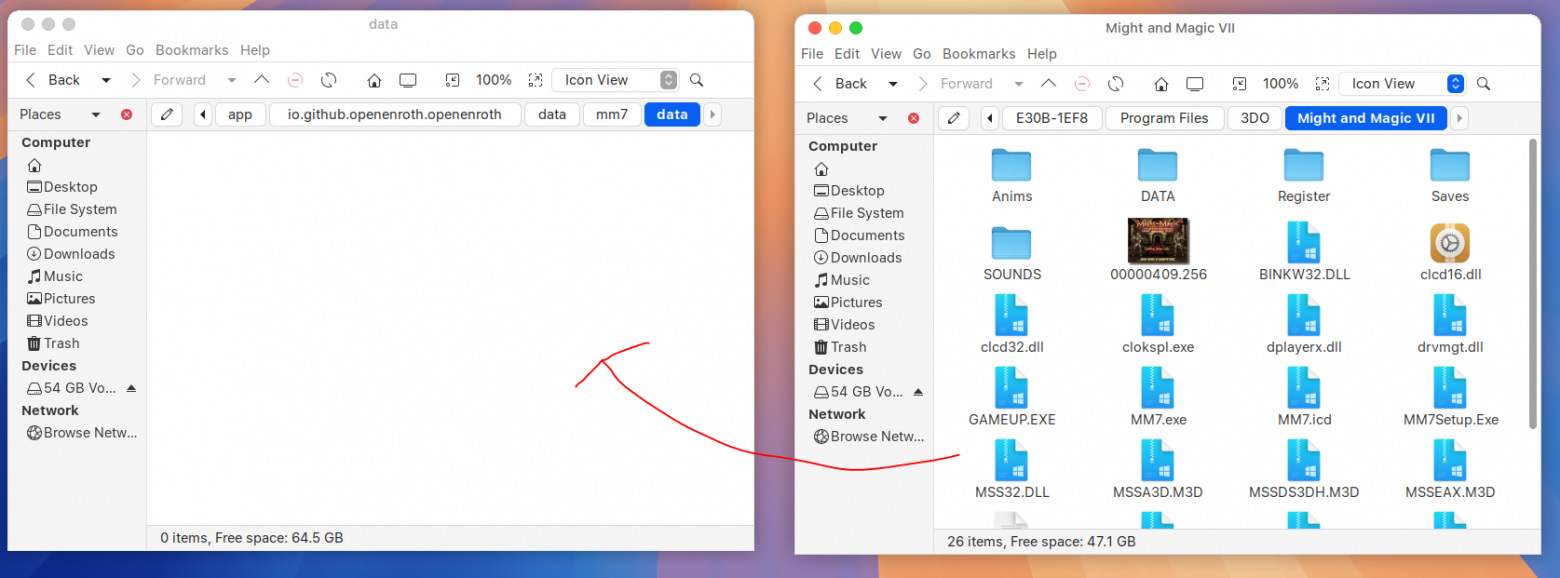The height and width of the screenshot is (578, 1560).
Task: Go up one folder in Might and Magic VII window
Action: click(1048, 84)
